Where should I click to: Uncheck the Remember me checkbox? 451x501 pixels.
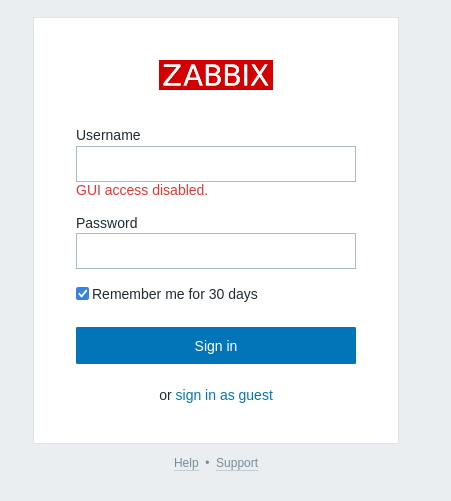(x=82, y=294)
